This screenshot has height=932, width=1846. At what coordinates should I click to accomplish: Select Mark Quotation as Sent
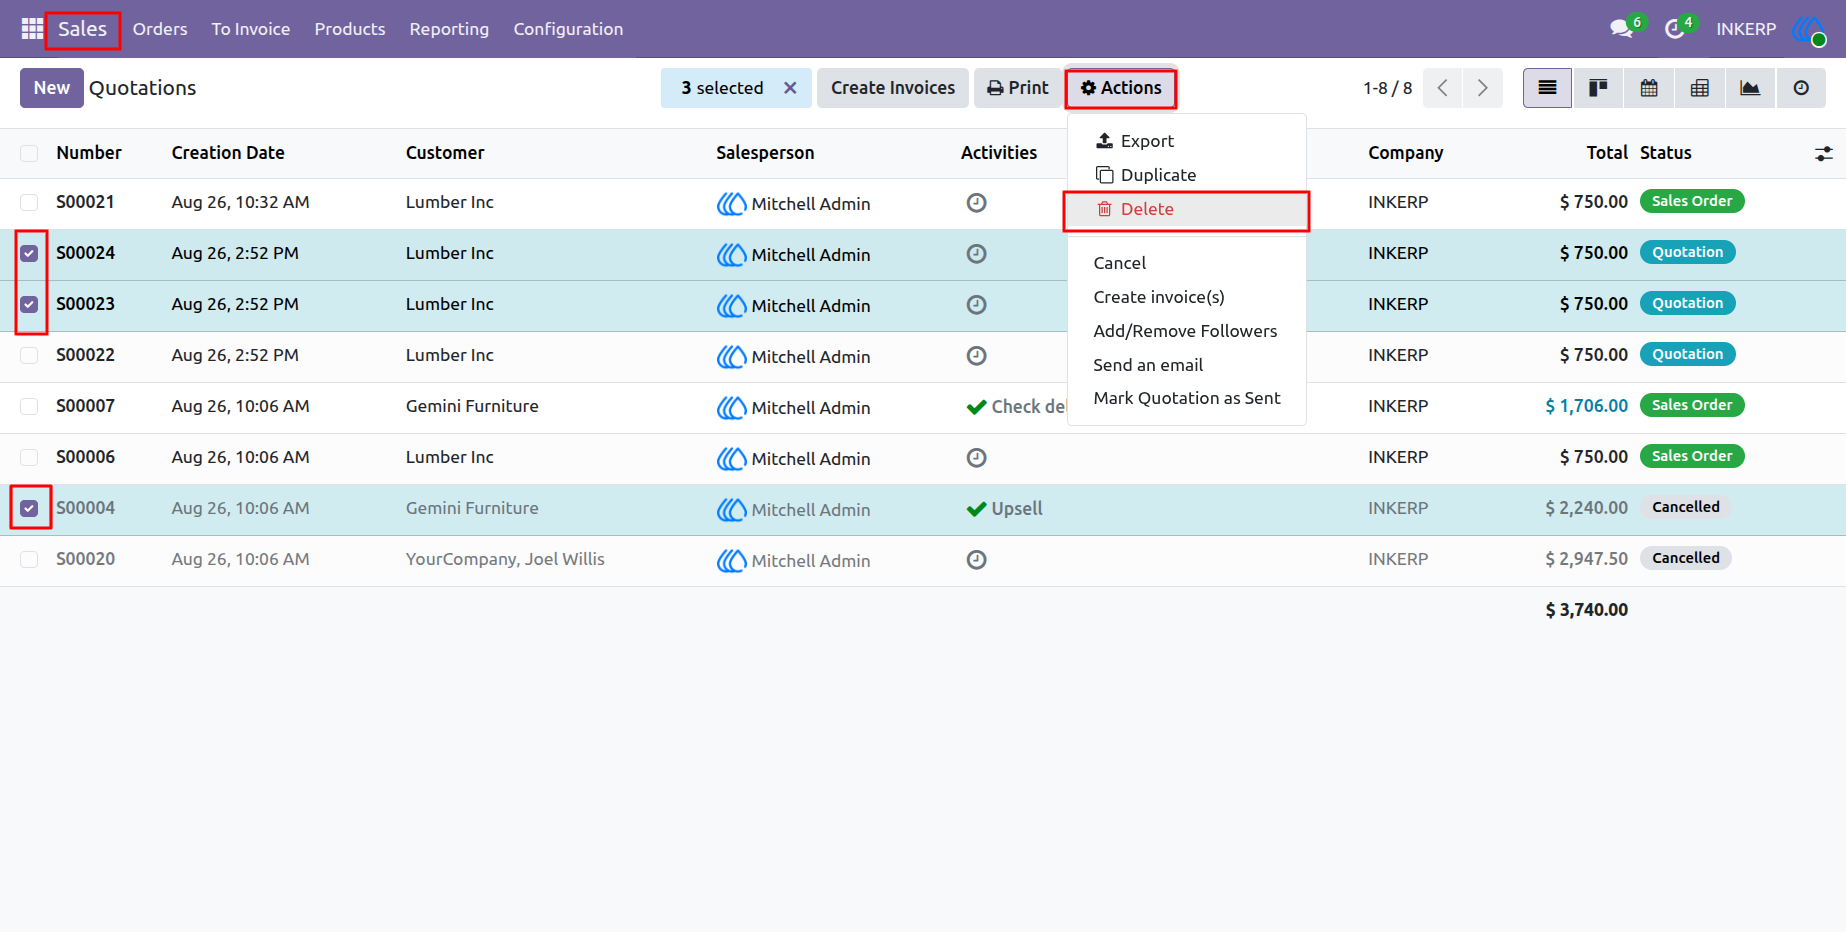[x=1187, y=398]
